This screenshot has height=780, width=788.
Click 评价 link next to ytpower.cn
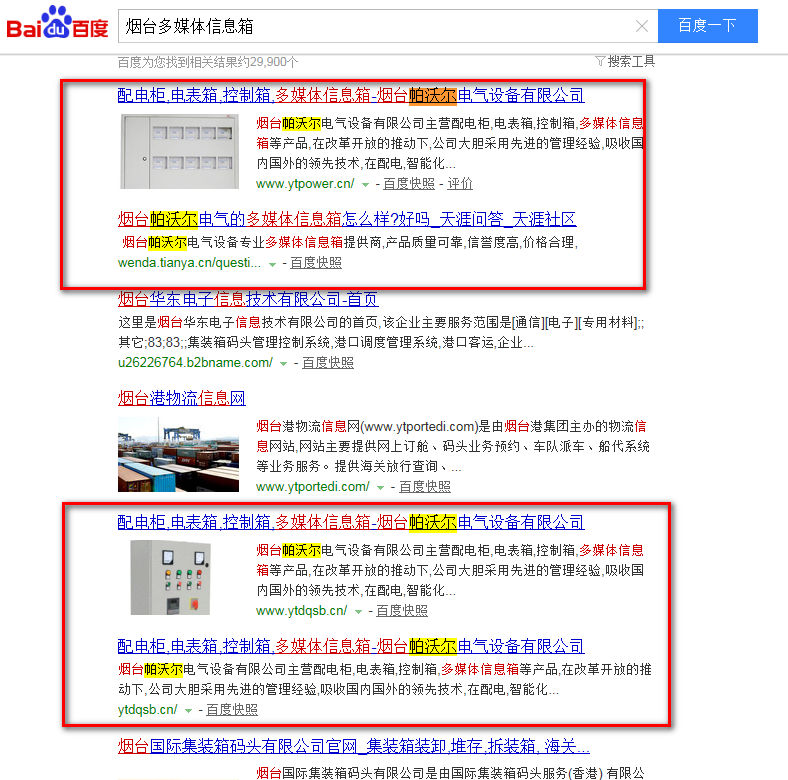pos(460,184)
